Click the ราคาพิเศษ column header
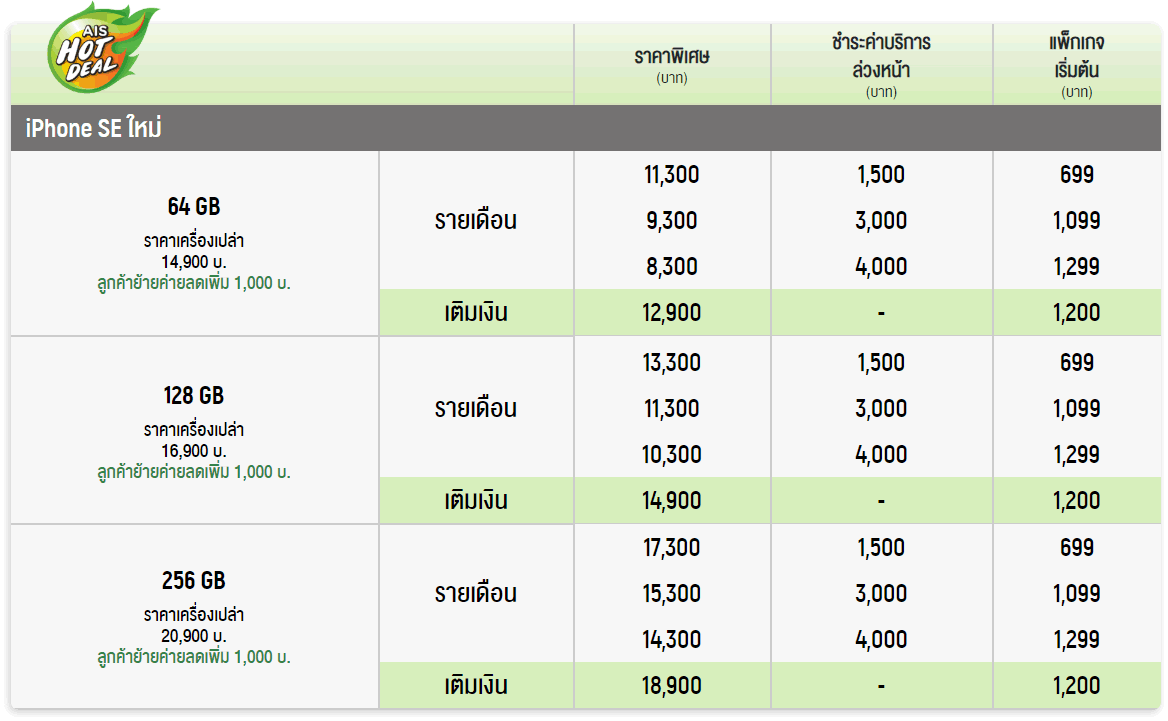Image resolution: width=1168 pixels, height=721 pixels. click(672, 57)
